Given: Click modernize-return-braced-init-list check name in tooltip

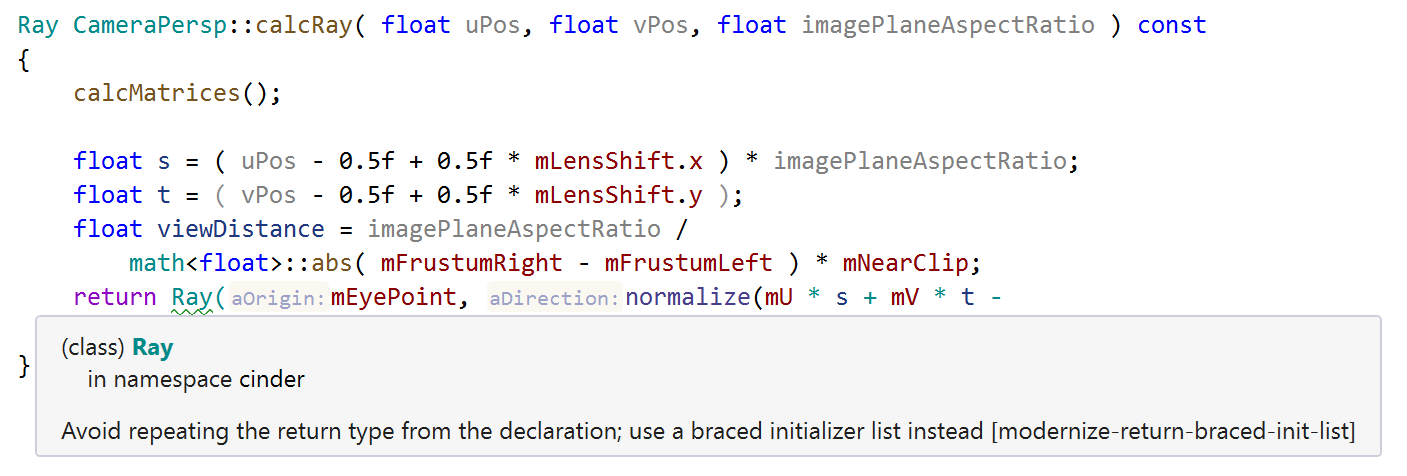Looking at the screenshot, I should [1176, 432].
